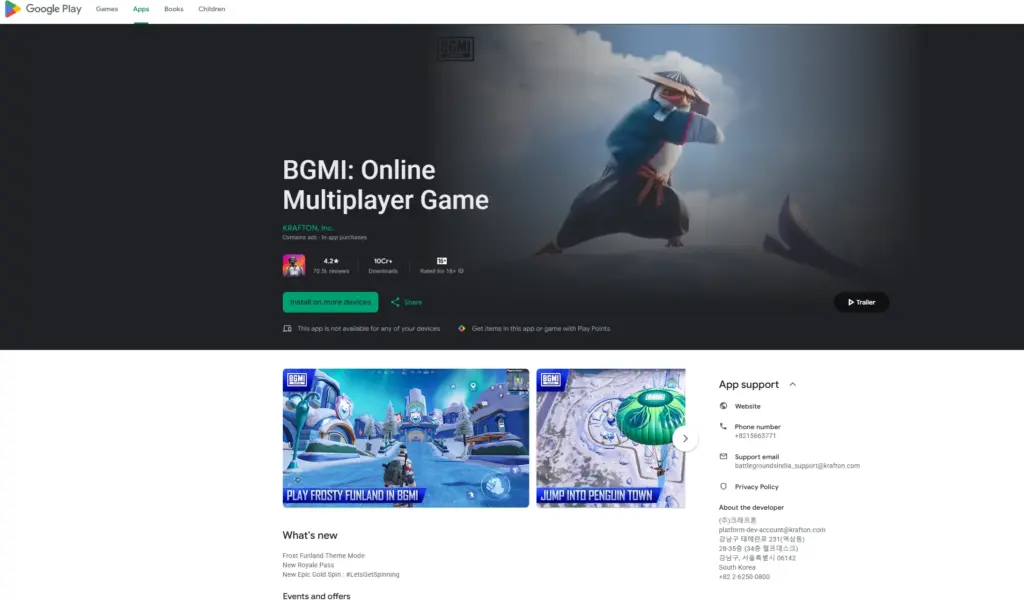Viewport: 1024px width, 602px height.
Task: Open the Privacy Policy link
Action: [x=756, y=486]
